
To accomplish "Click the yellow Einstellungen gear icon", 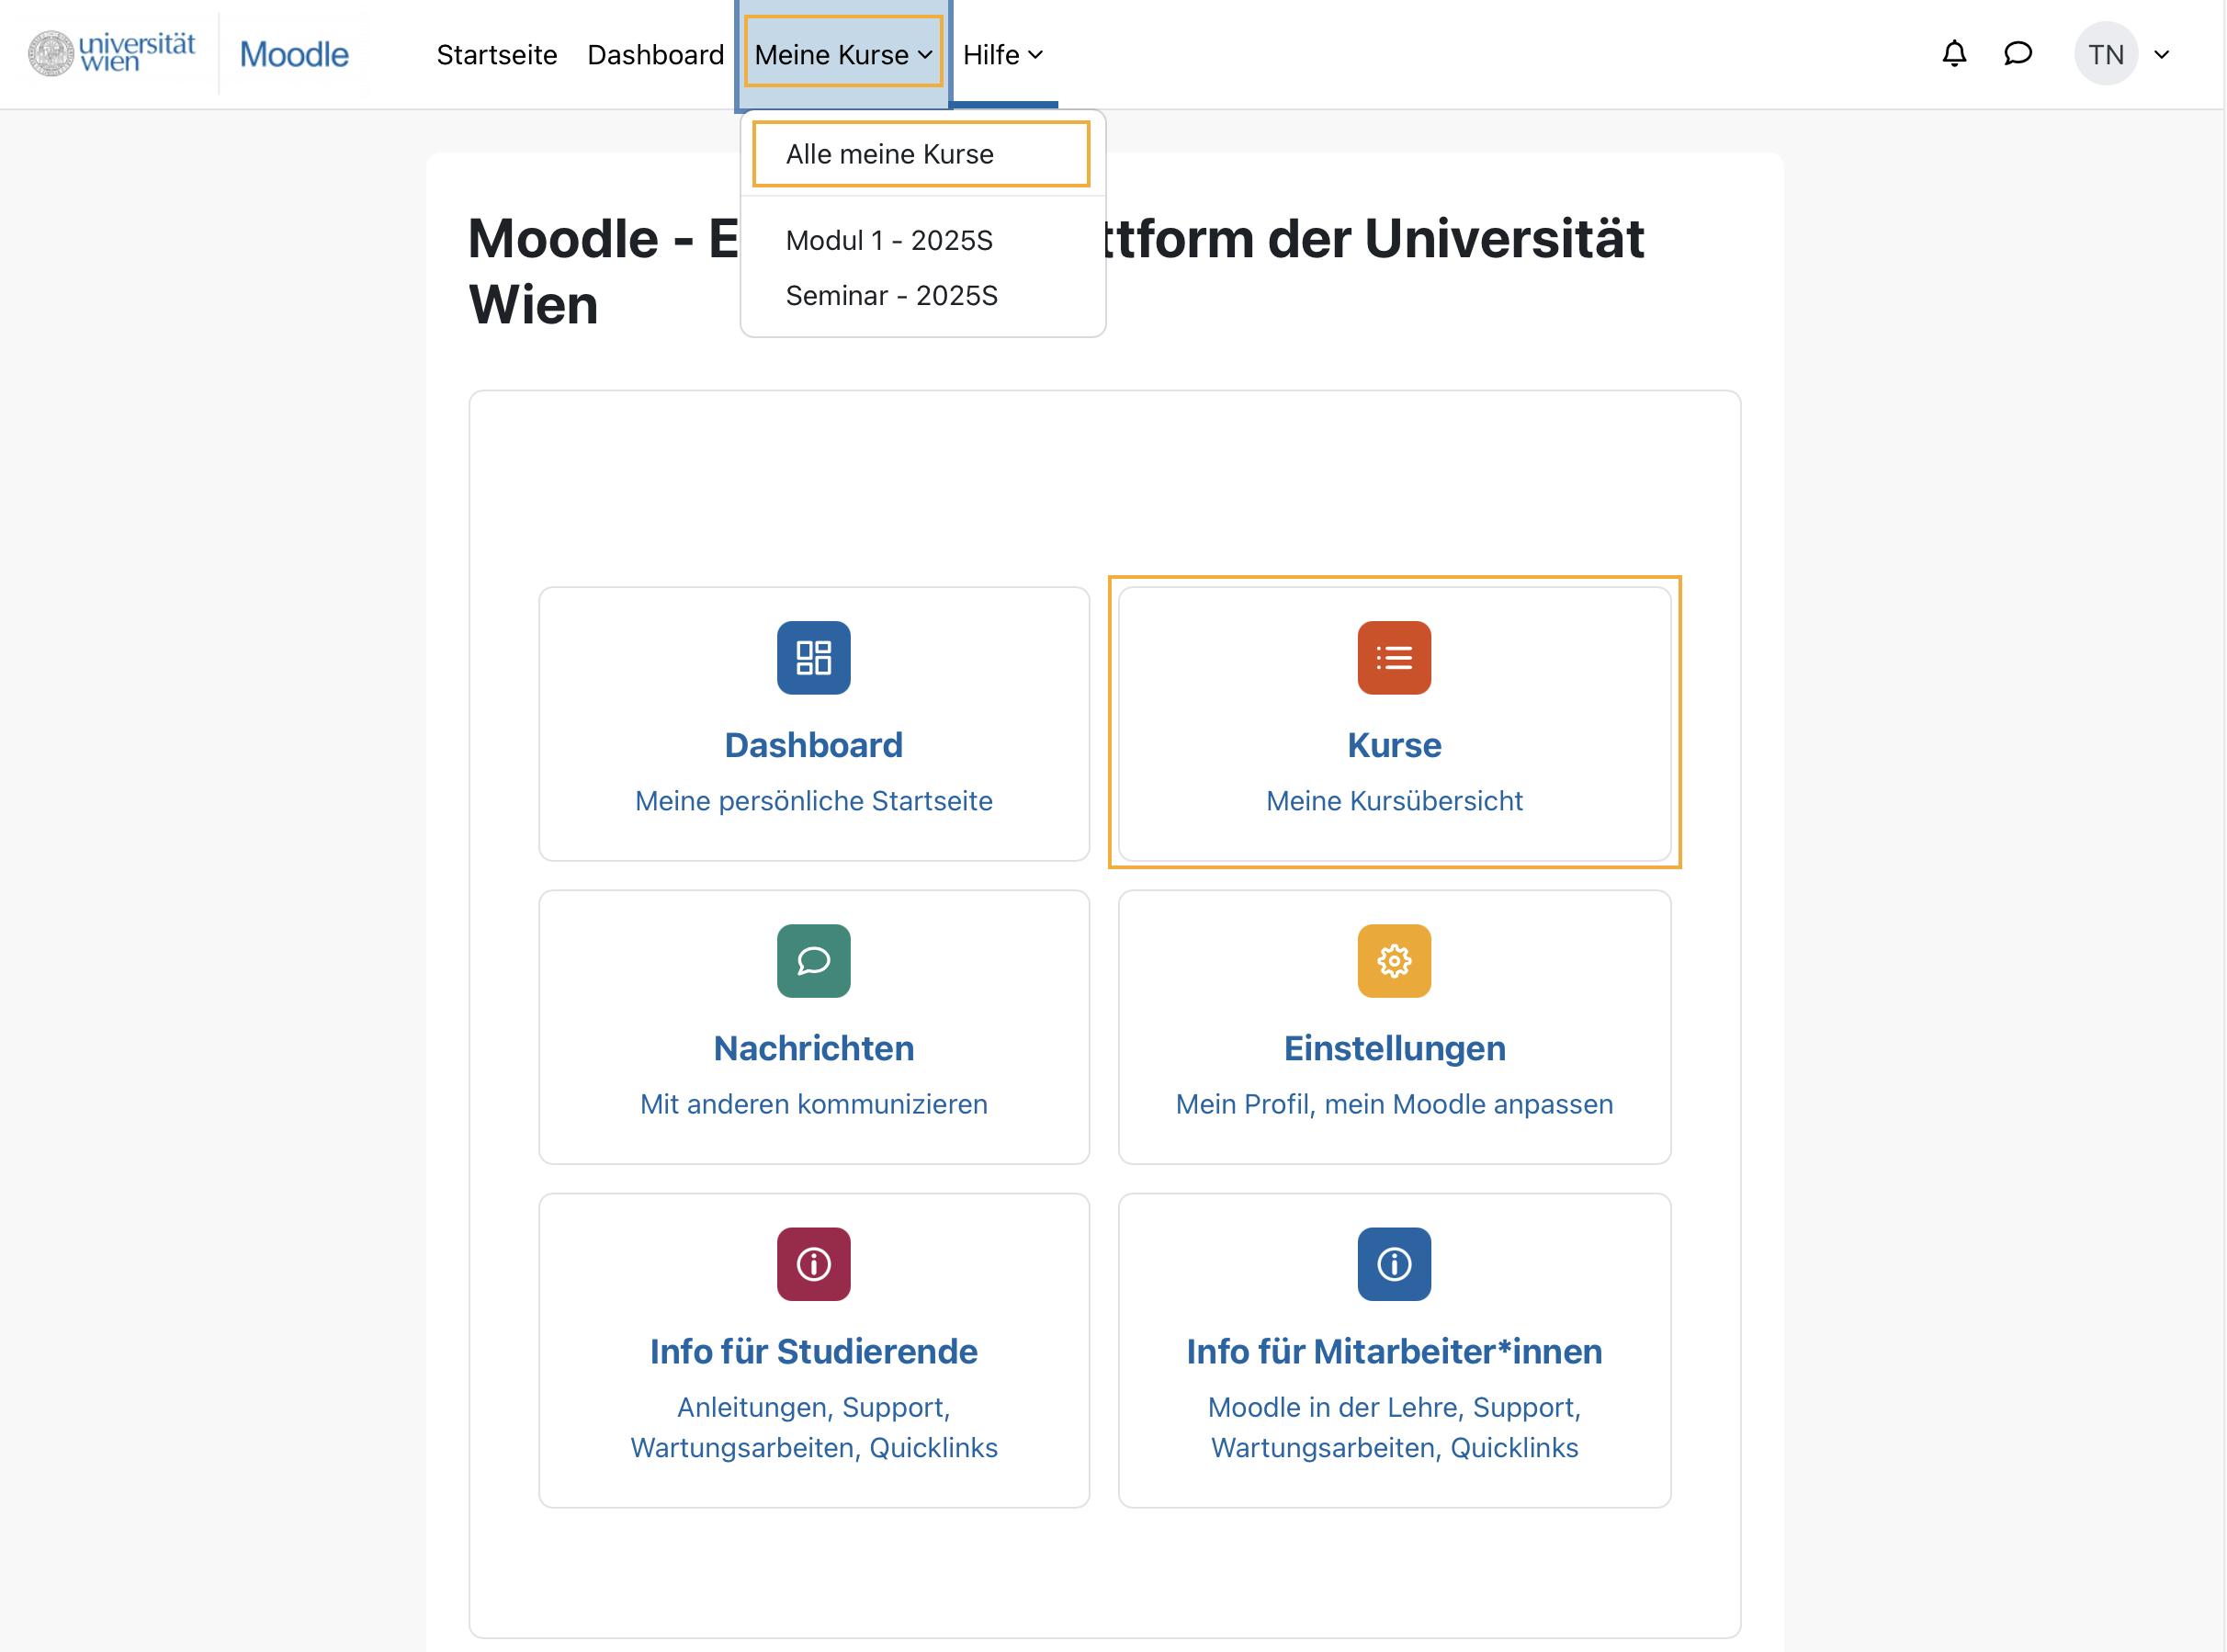I will (1394, 961).
